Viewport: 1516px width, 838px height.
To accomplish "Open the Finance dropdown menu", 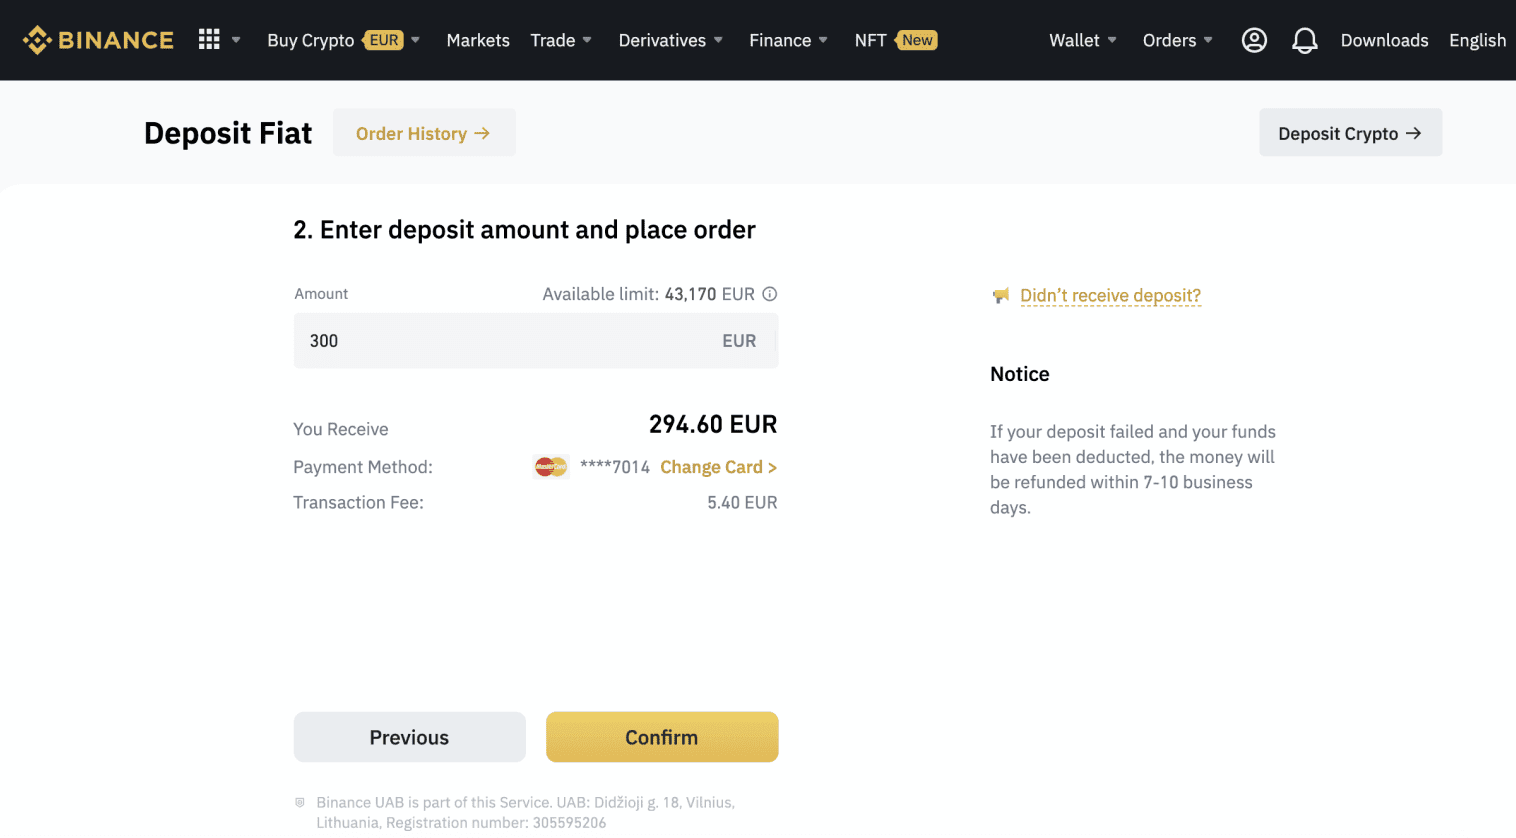I will (x=788, y=40).
